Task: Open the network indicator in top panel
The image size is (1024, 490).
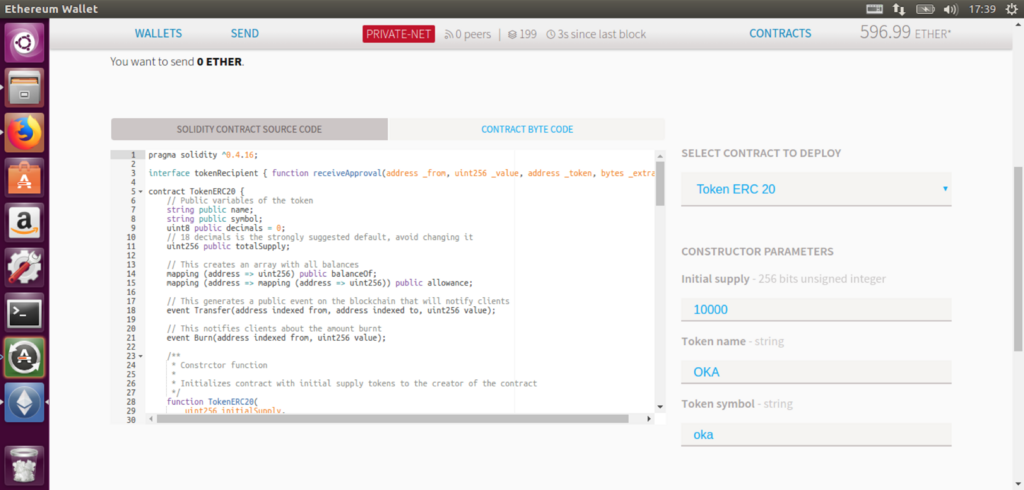Action: point(899,8)
